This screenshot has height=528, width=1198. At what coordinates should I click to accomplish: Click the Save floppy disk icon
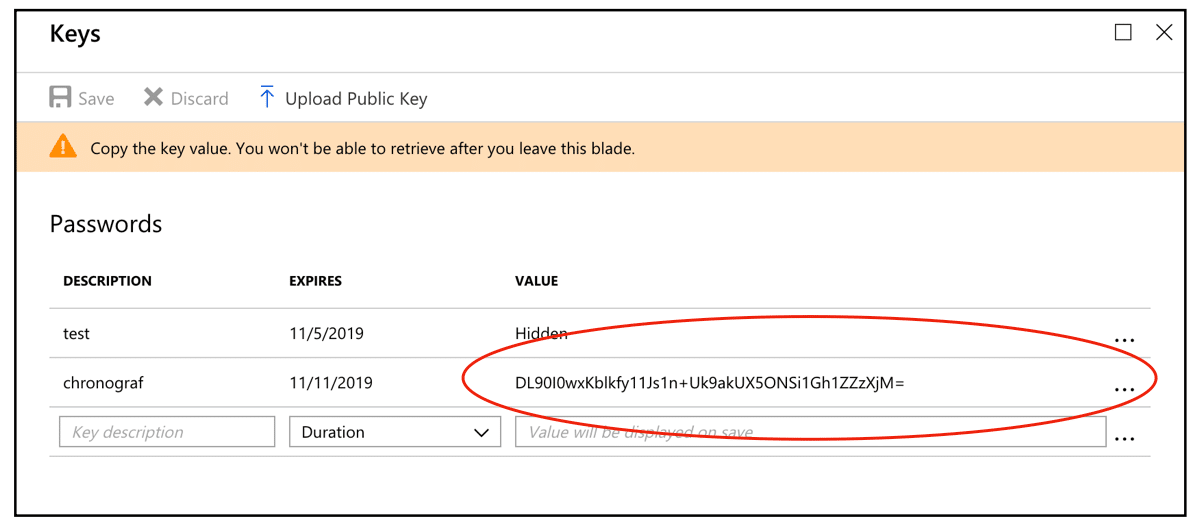coord(61,98)
